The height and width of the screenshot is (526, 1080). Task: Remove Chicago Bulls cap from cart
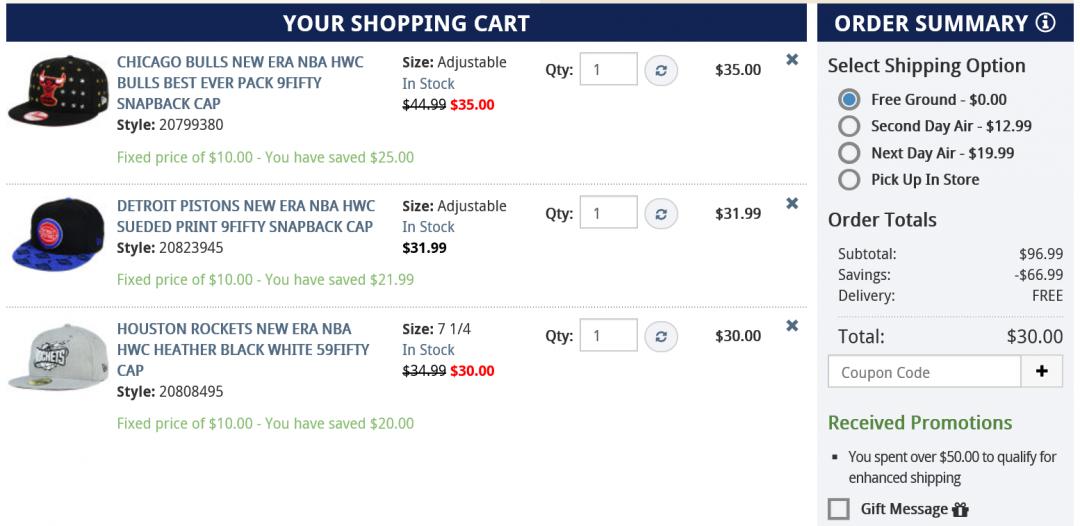pos(792,60)
